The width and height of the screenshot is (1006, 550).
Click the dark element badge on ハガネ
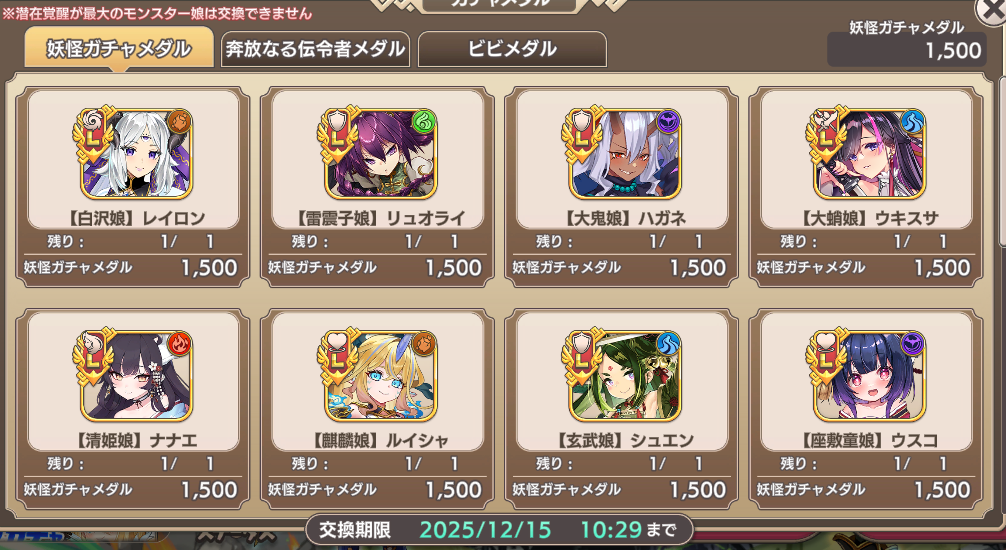click(x=669, y=122)
